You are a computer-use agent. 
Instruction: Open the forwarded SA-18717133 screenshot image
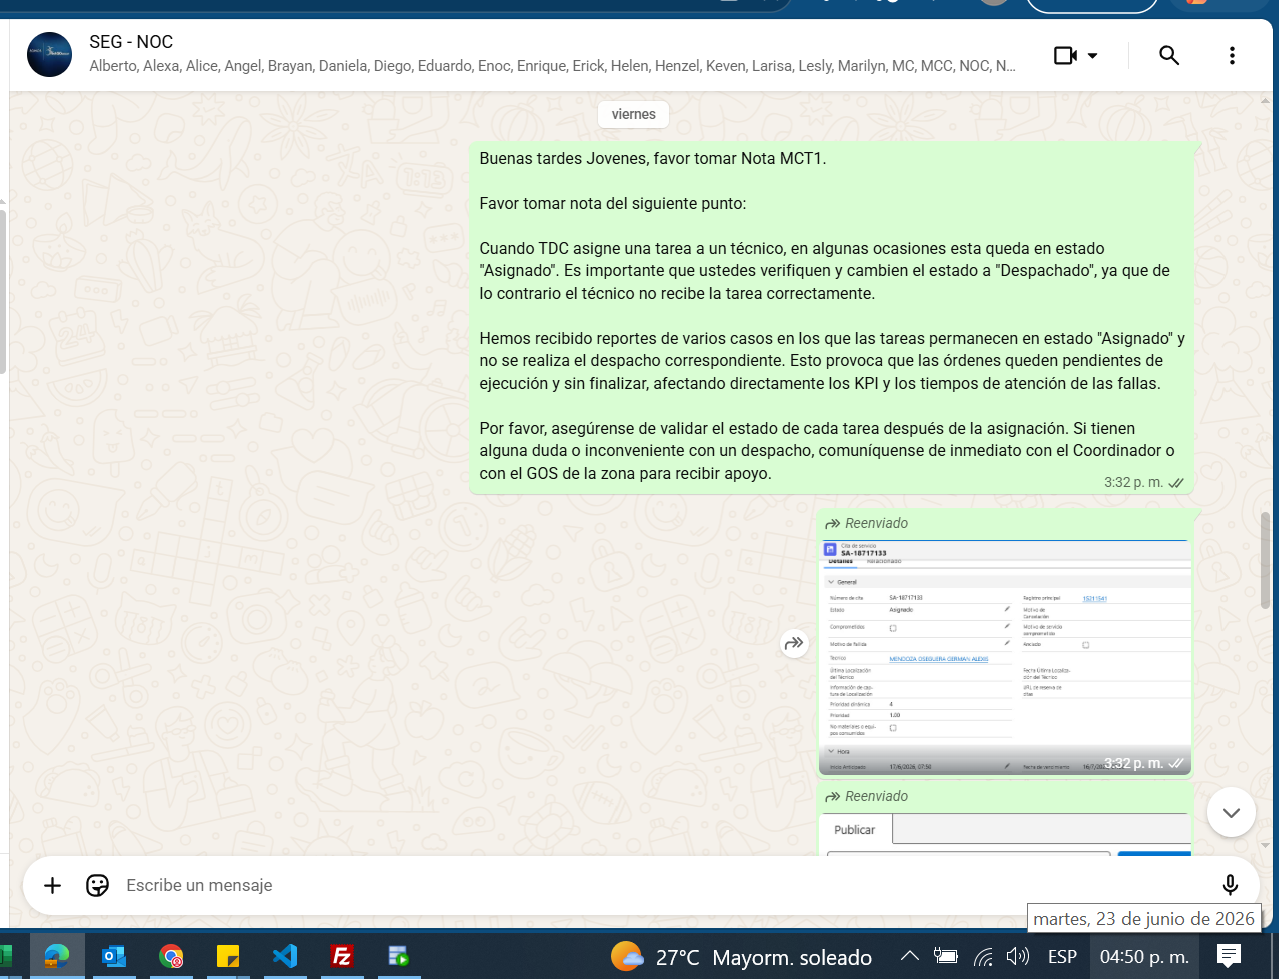(x=1004, y=657)
